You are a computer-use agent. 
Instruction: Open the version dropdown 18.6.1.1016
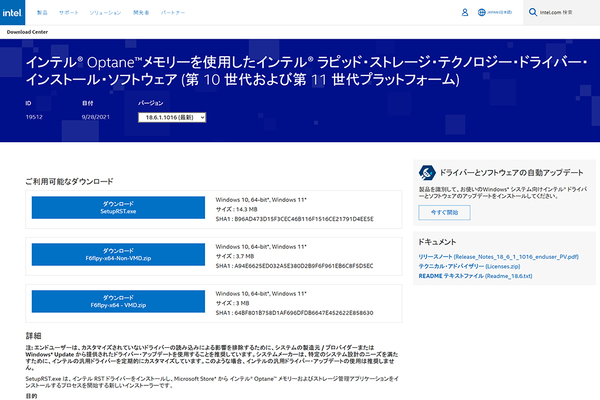click(x=172, y=117)
